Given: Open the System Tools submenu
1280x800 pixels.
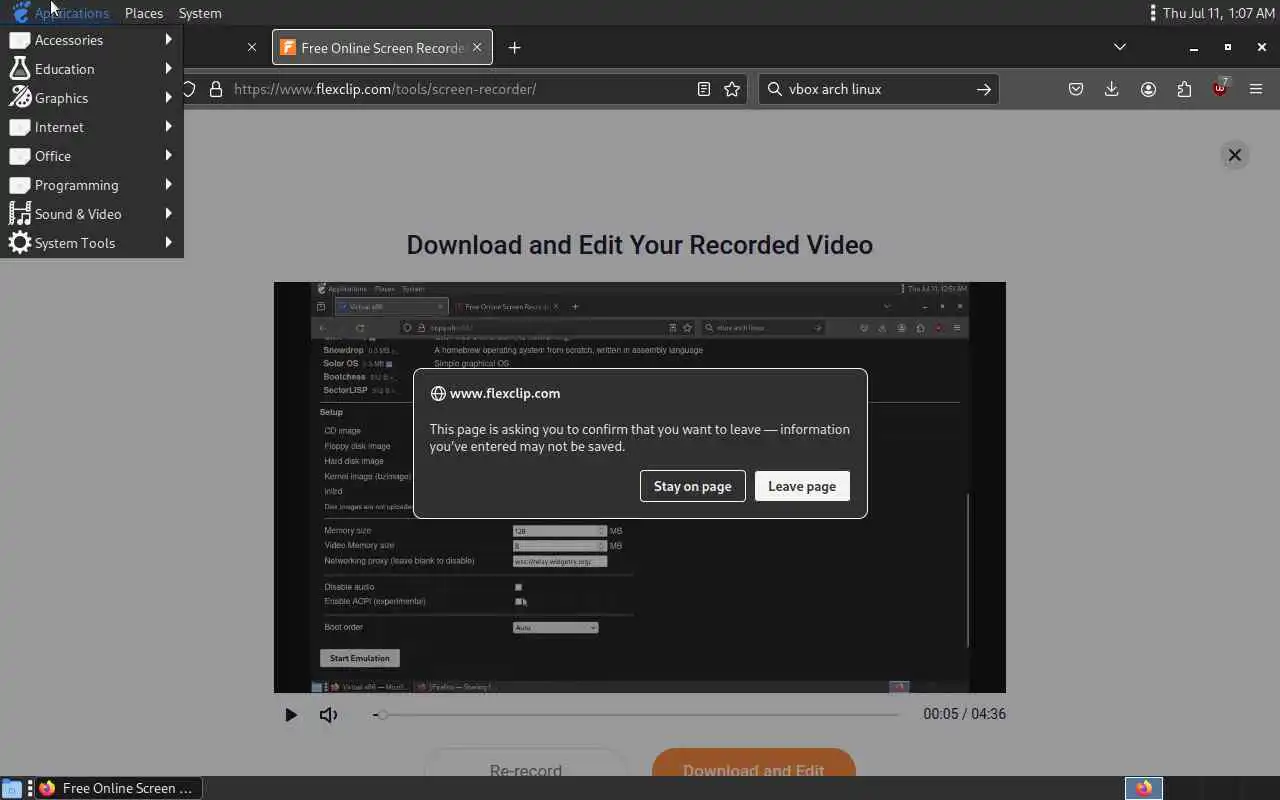Looking at the screenshot, I should (x=91, y=243).
